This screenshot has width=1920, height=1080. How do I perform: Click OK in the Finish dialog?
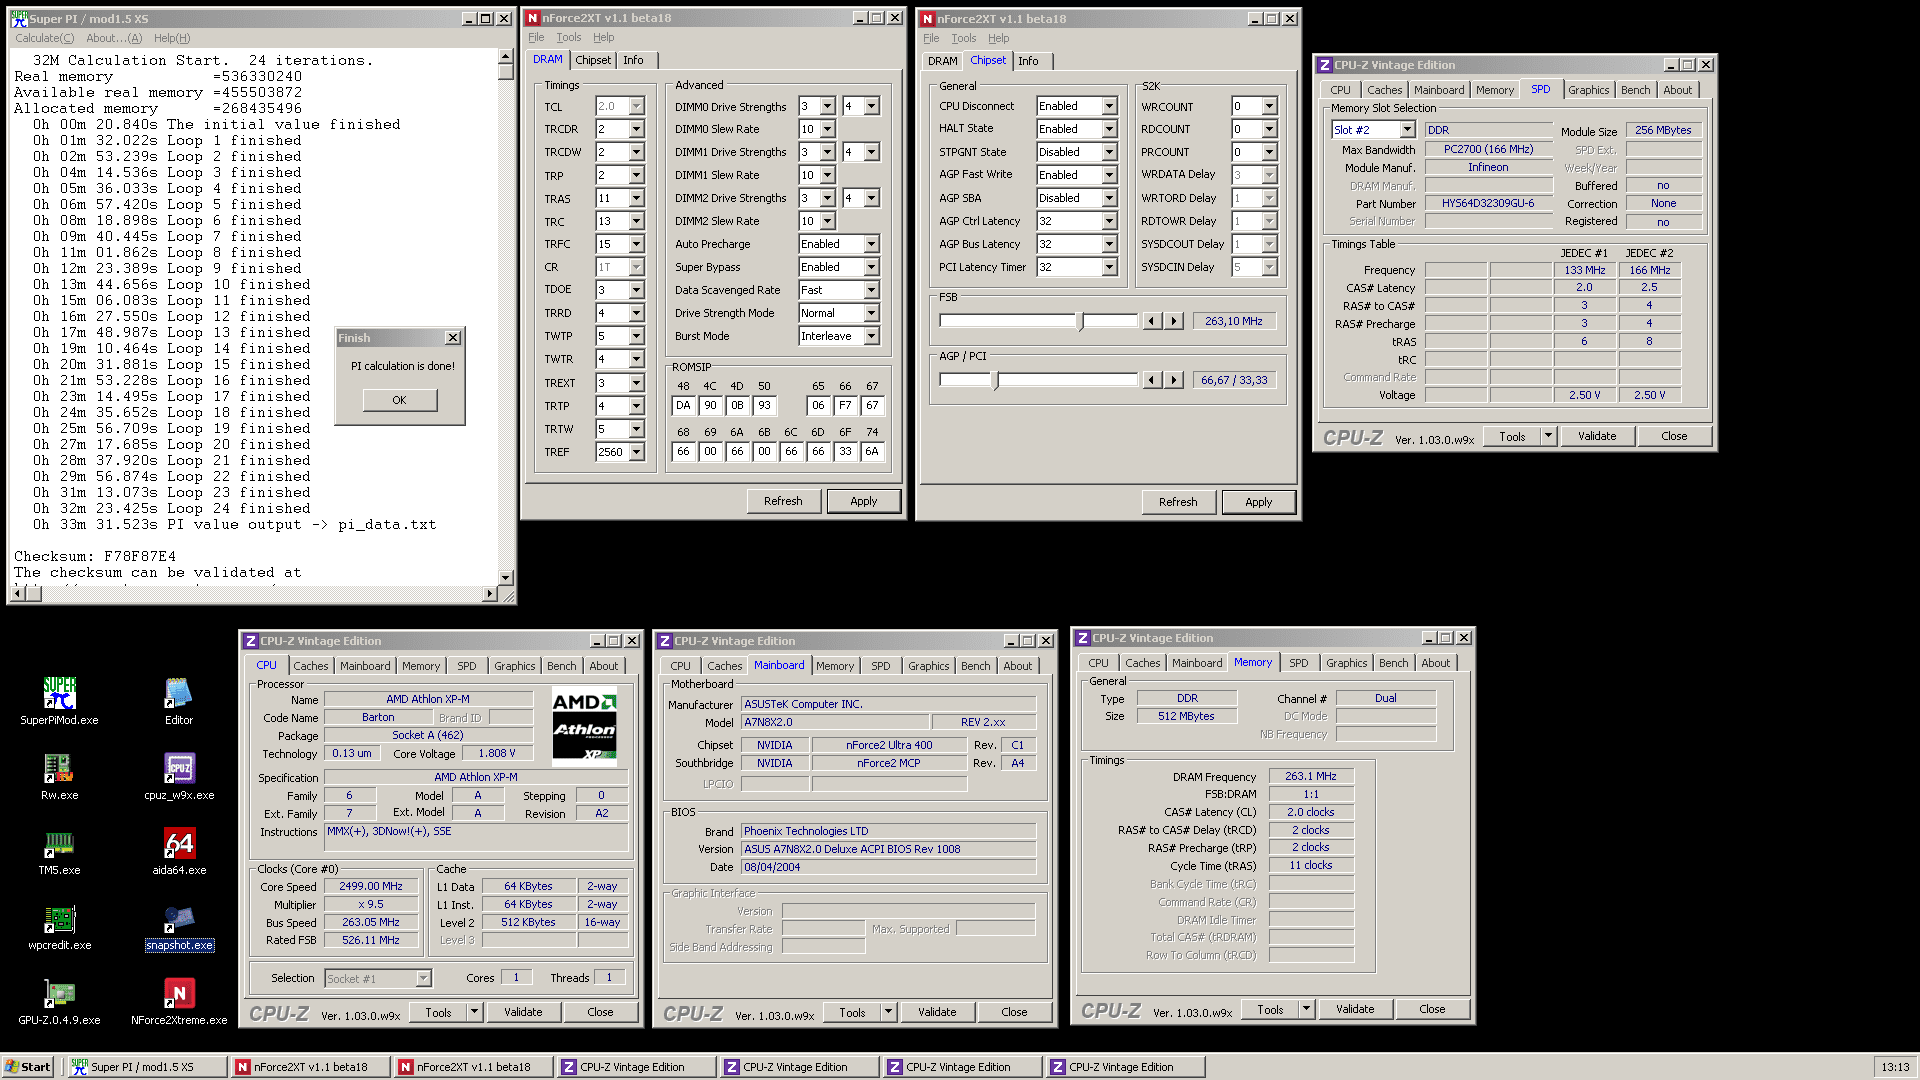coord(399,400)
